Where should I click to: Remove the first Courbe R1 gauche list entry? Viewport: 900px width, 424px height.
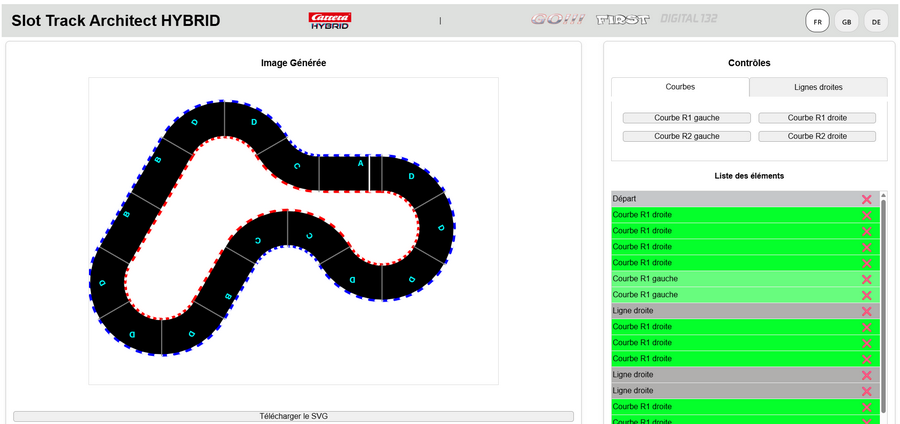coord(866,280)
